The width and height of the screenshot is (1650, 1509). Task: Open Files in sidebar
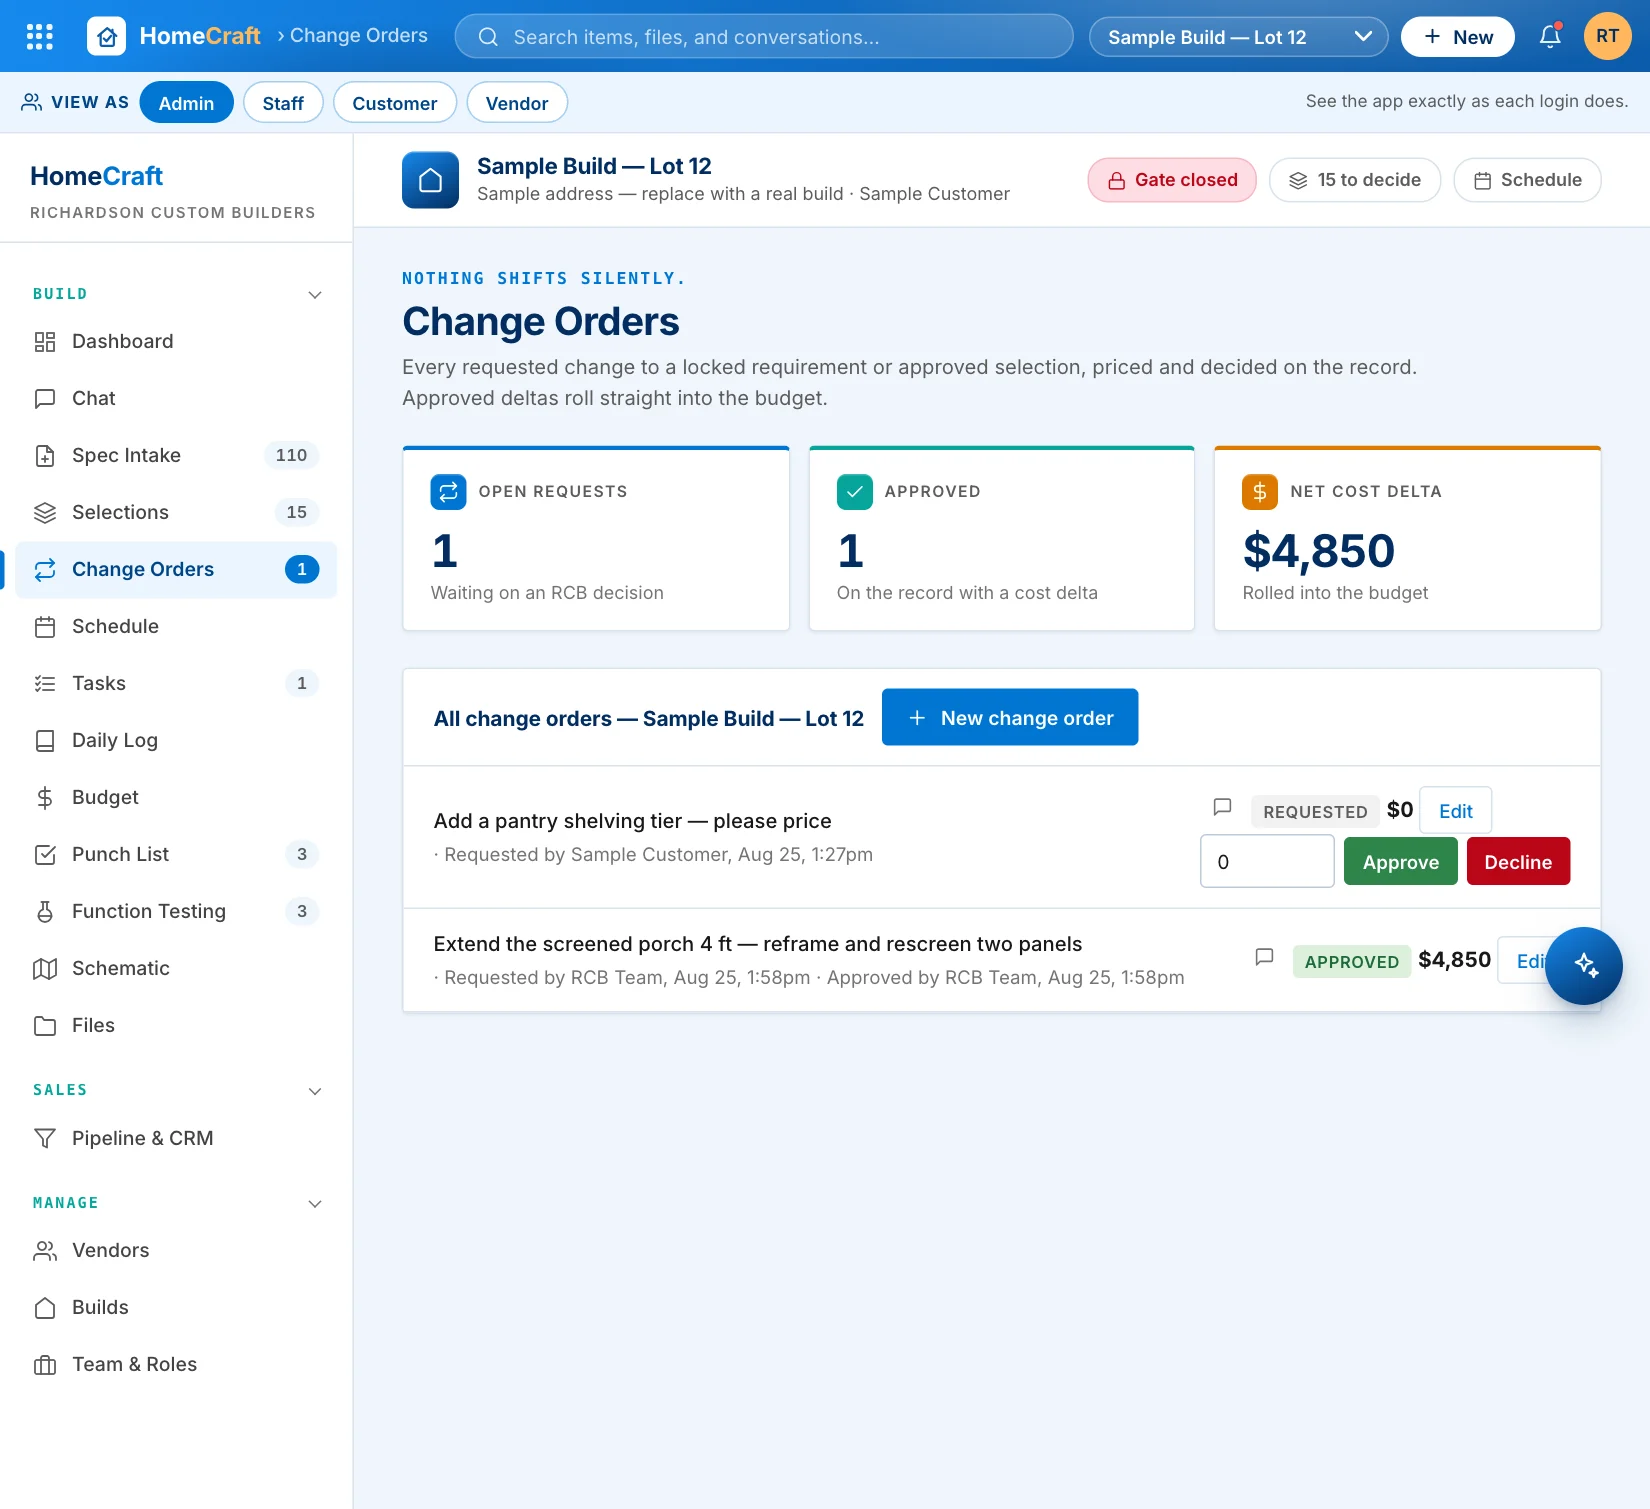tap(176, 1026)
